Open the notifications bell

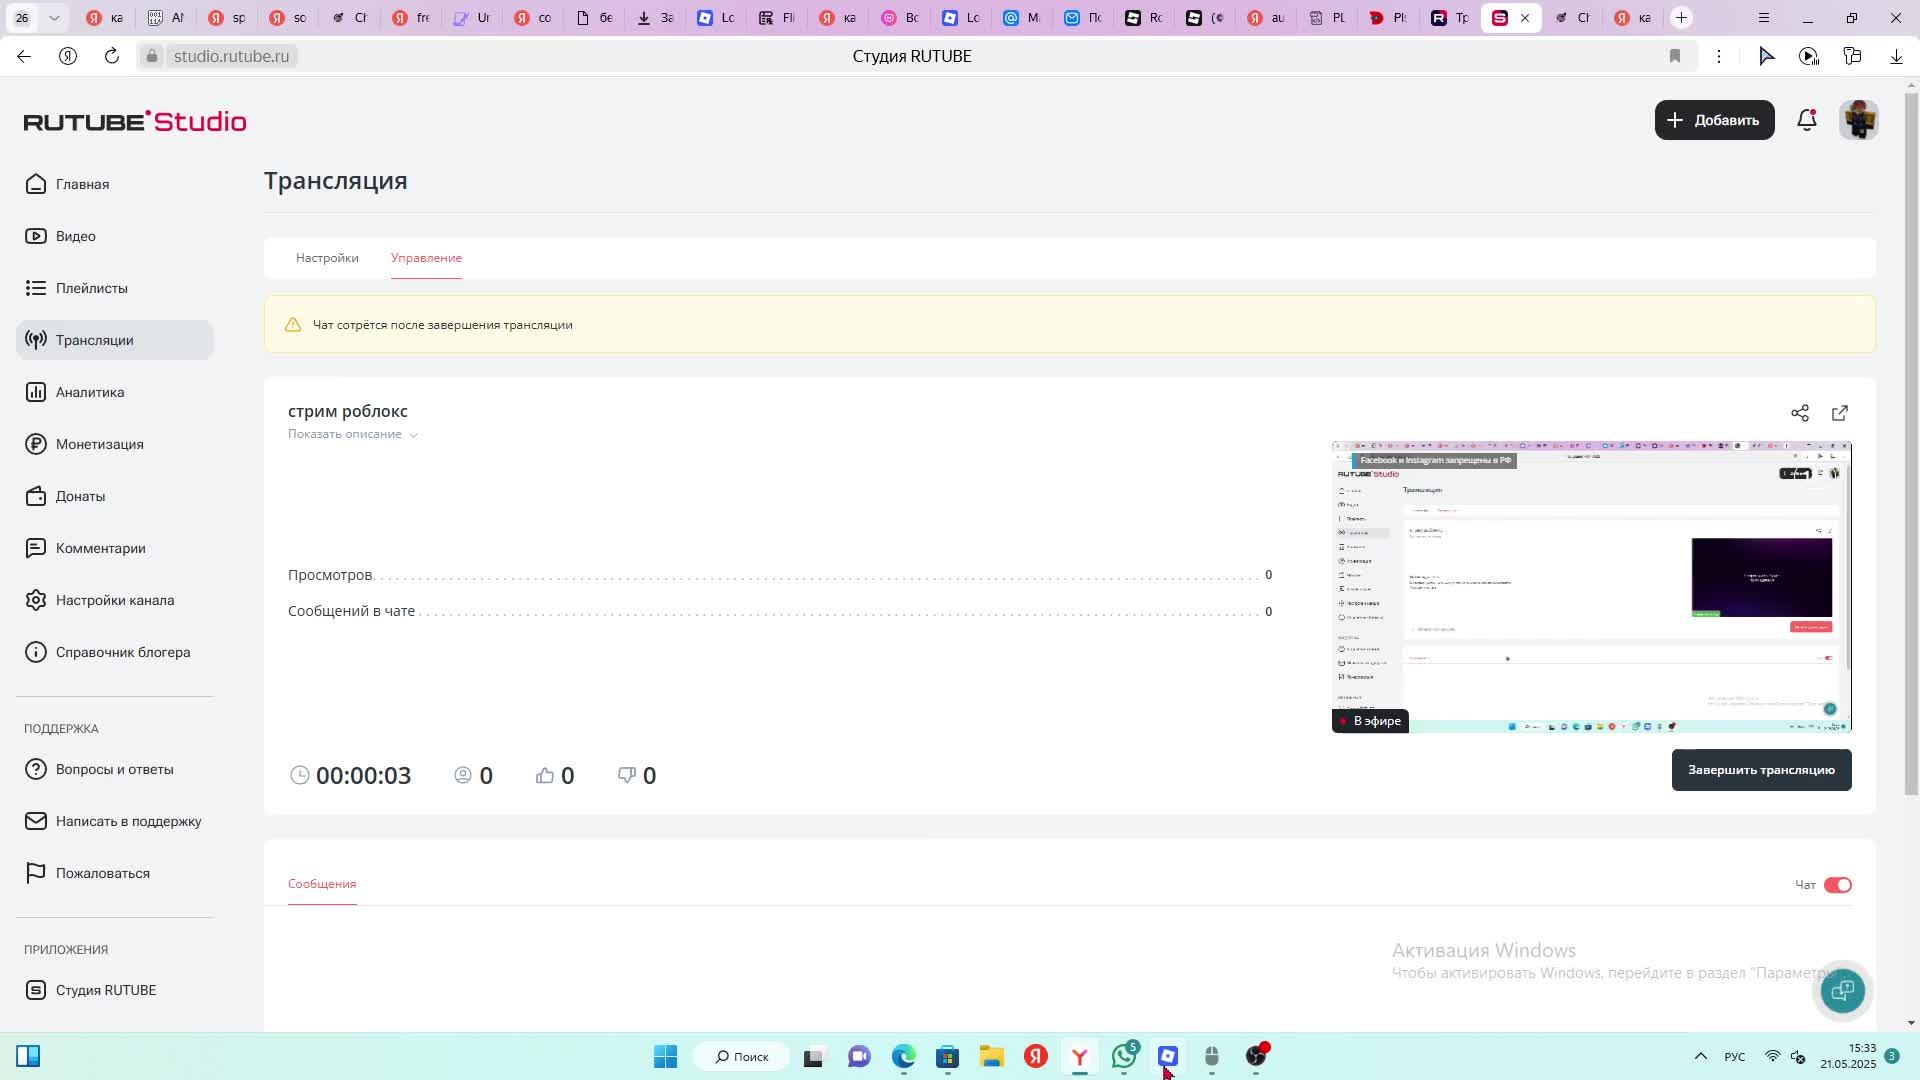pos(1807,120)
